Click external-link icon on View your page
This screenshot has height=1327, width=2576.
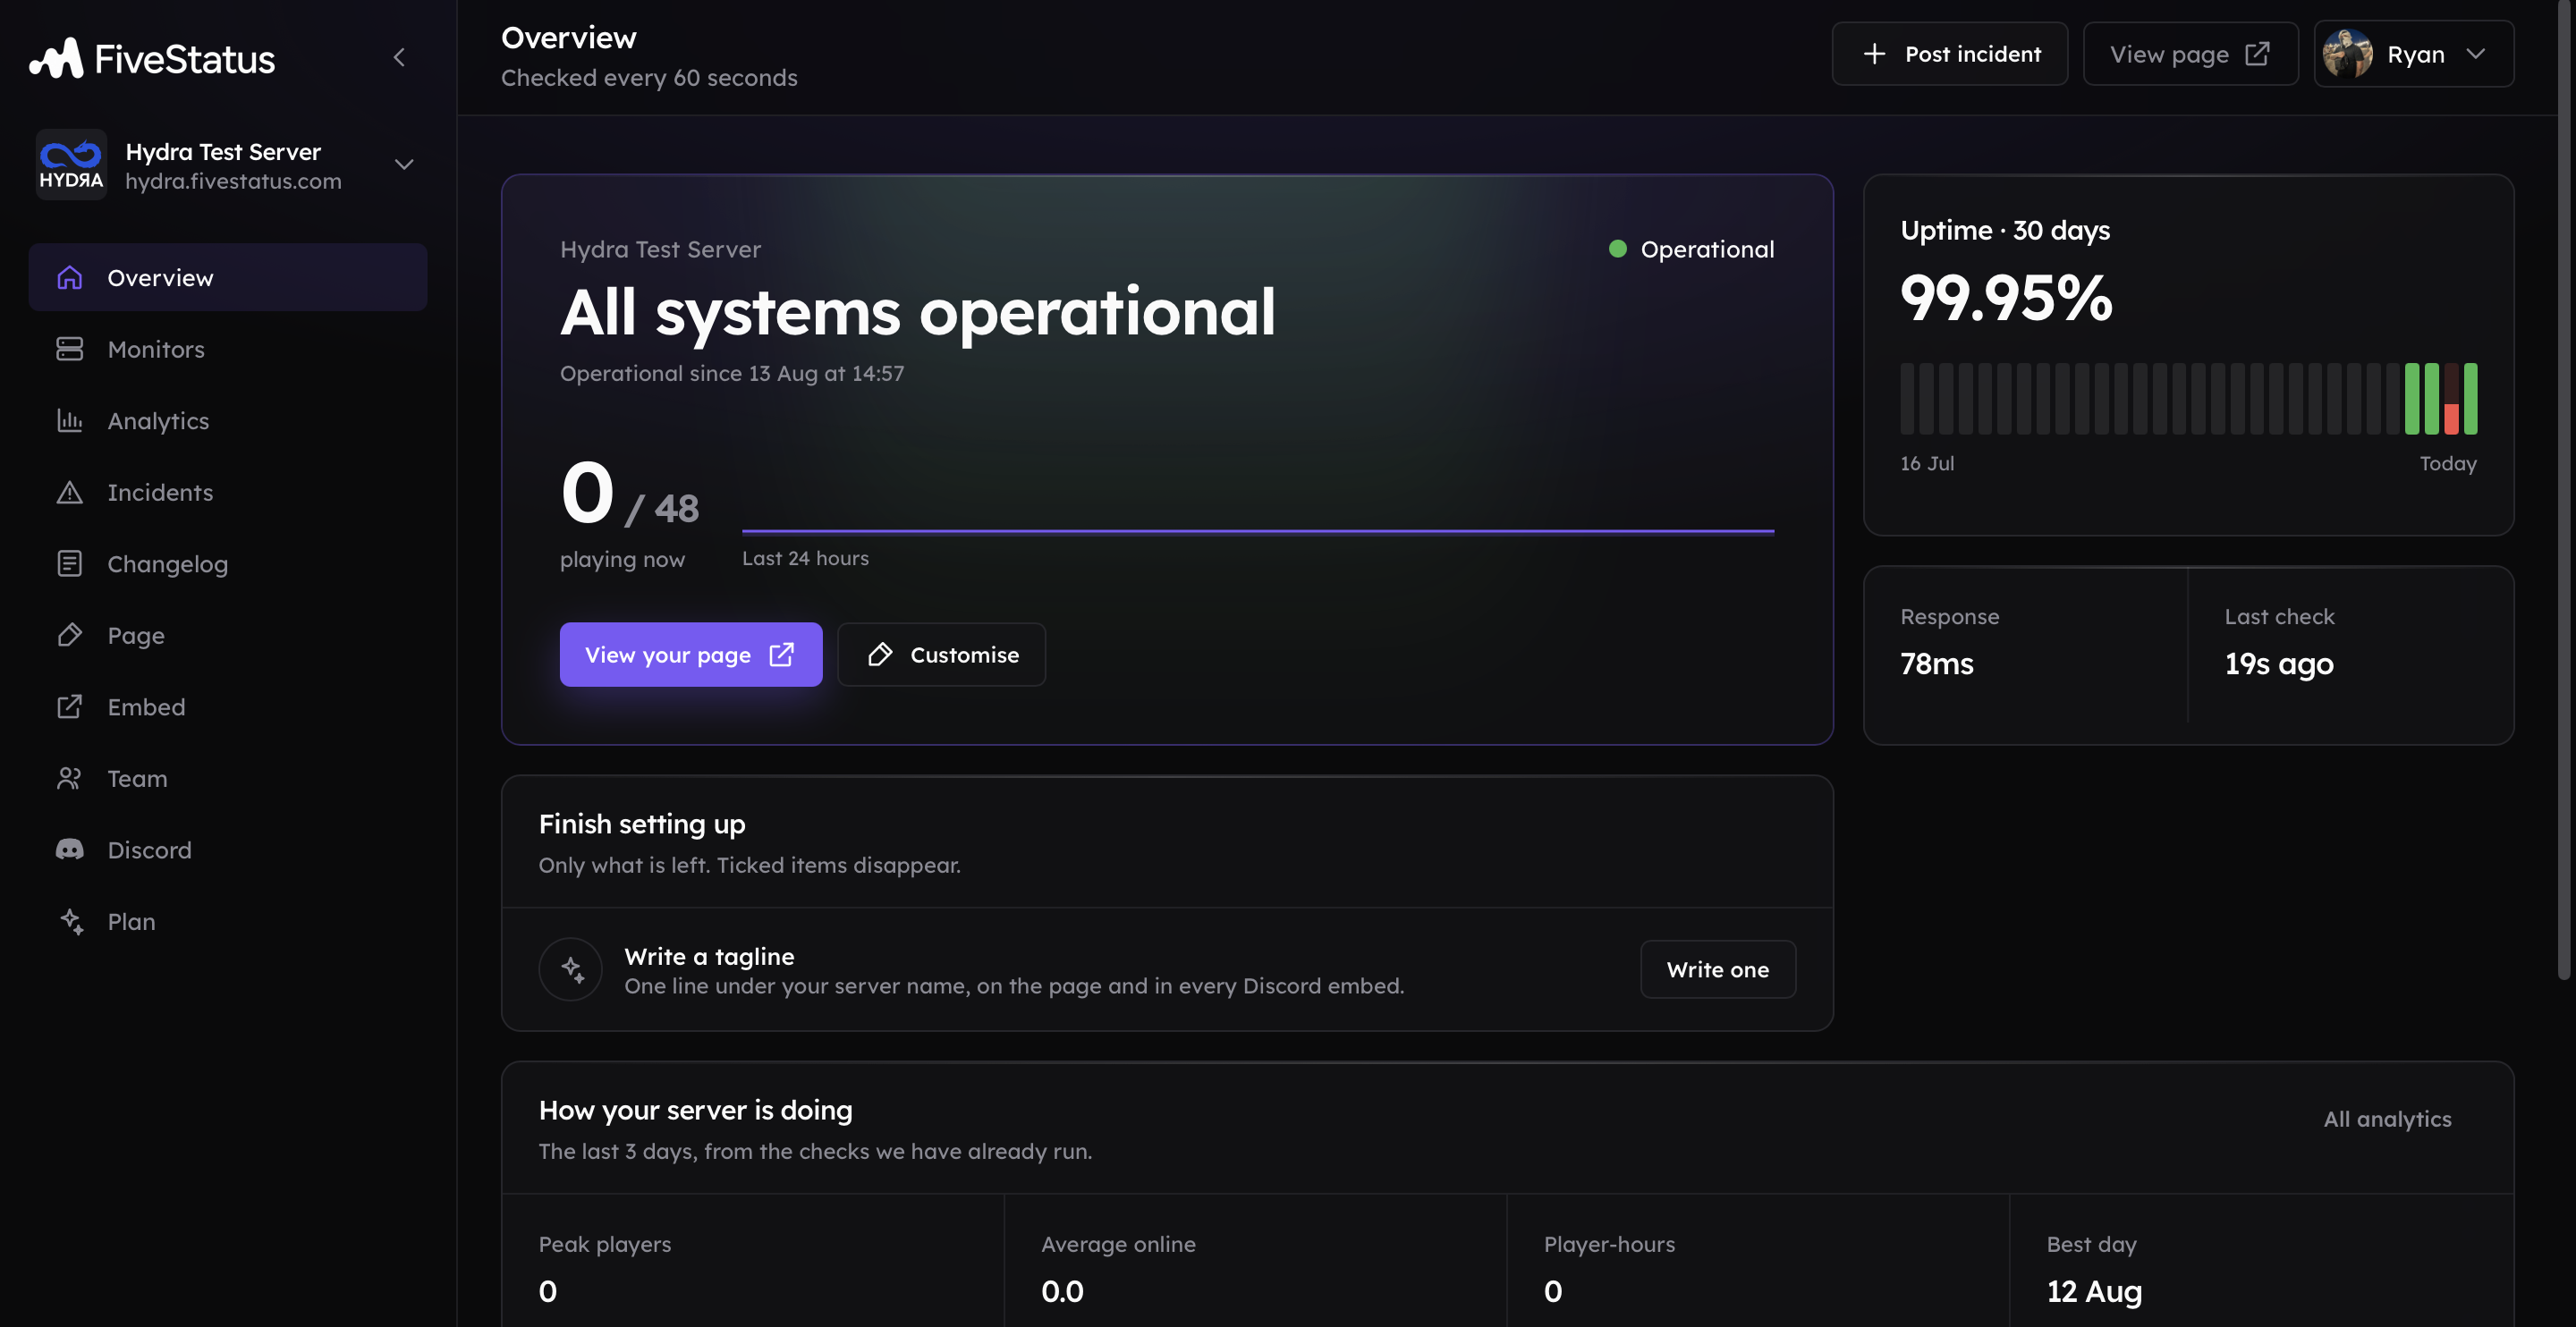(x=781, y=655)
